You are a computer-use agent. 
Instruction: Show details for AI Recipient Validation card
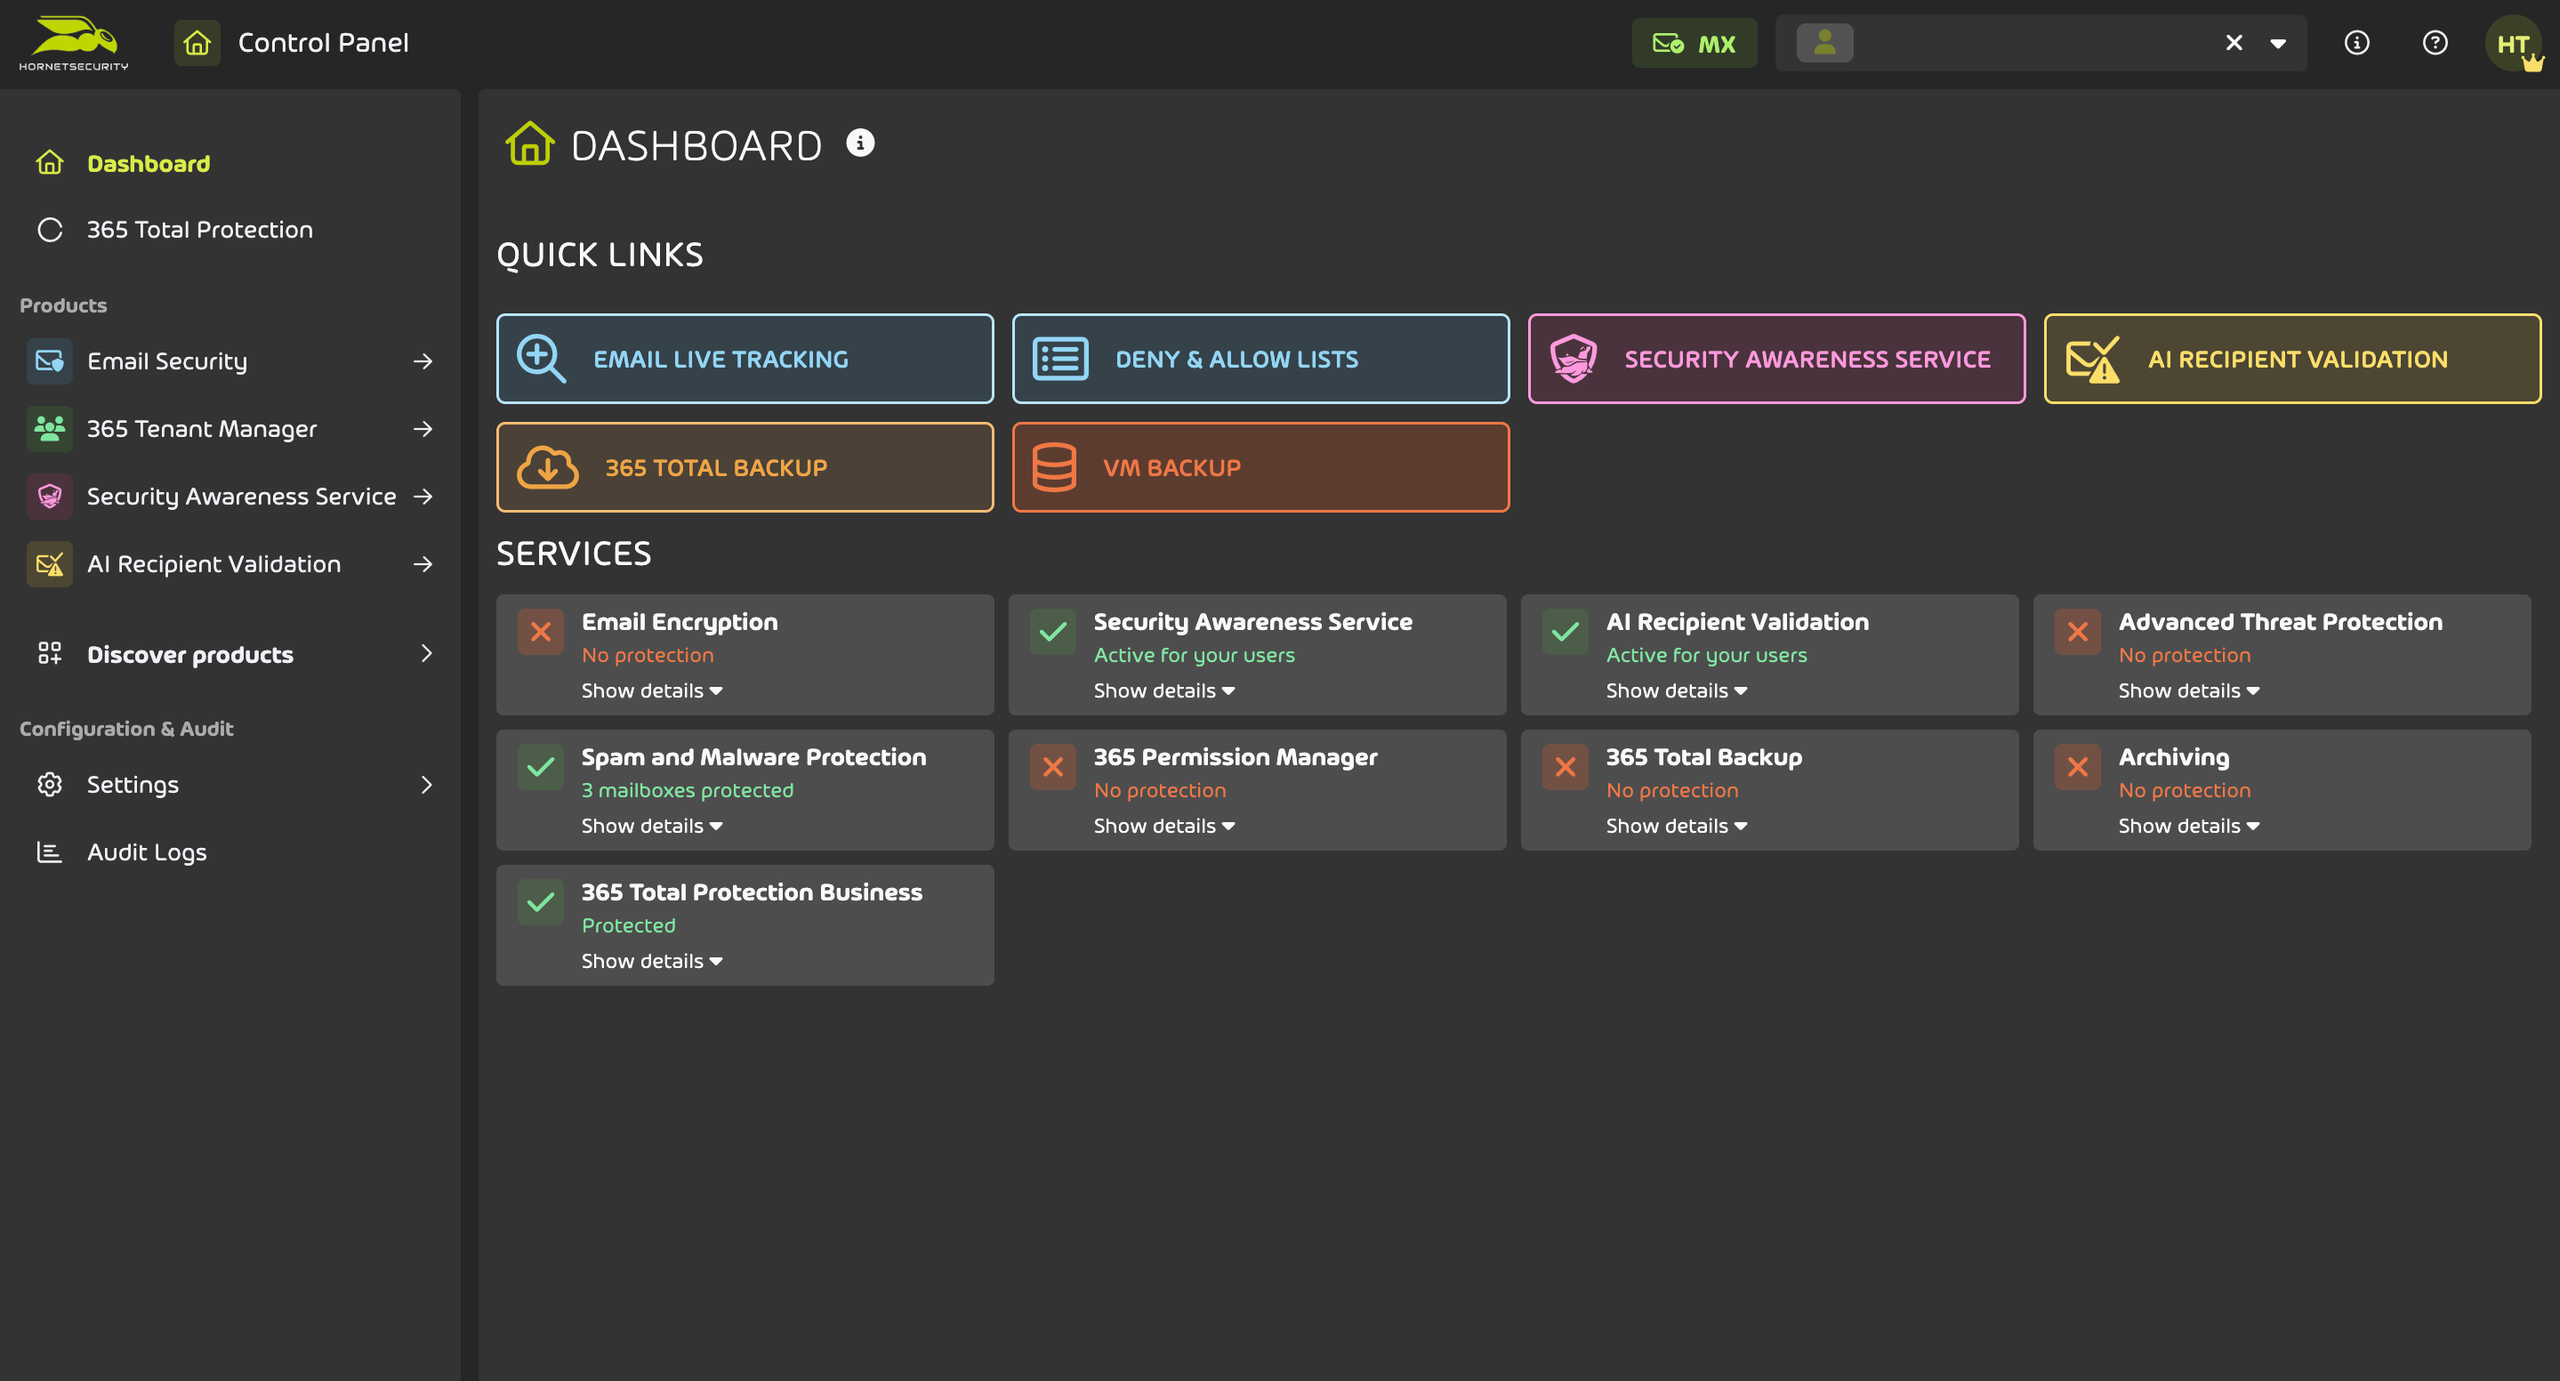pos(1677,691)
